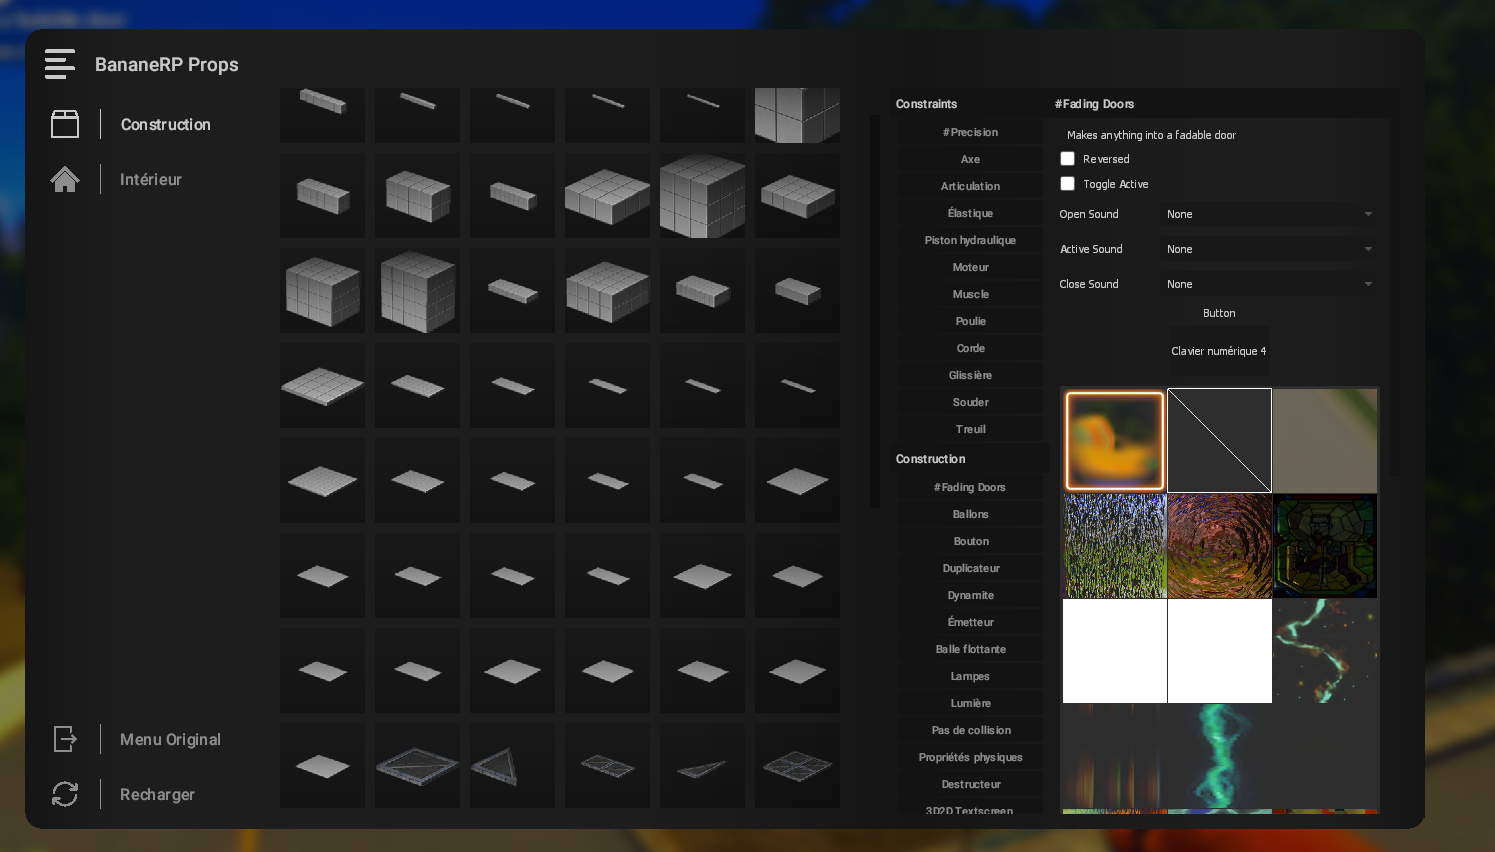Open Menu Original
Screen dimensions: 1495x852
[x=170, y=739]
